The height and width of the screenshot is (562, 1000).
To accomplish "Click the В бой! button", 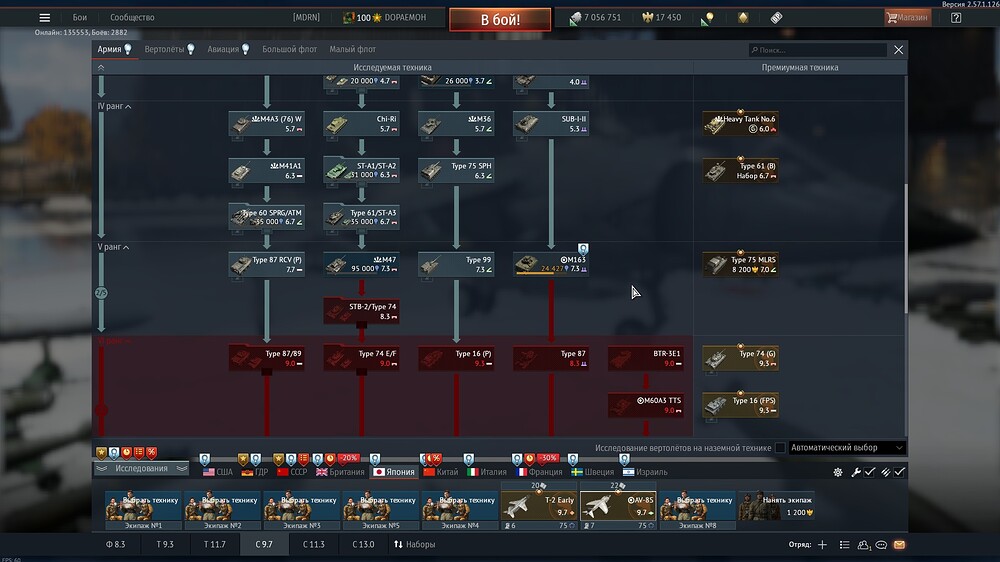I will pos(500,20).
